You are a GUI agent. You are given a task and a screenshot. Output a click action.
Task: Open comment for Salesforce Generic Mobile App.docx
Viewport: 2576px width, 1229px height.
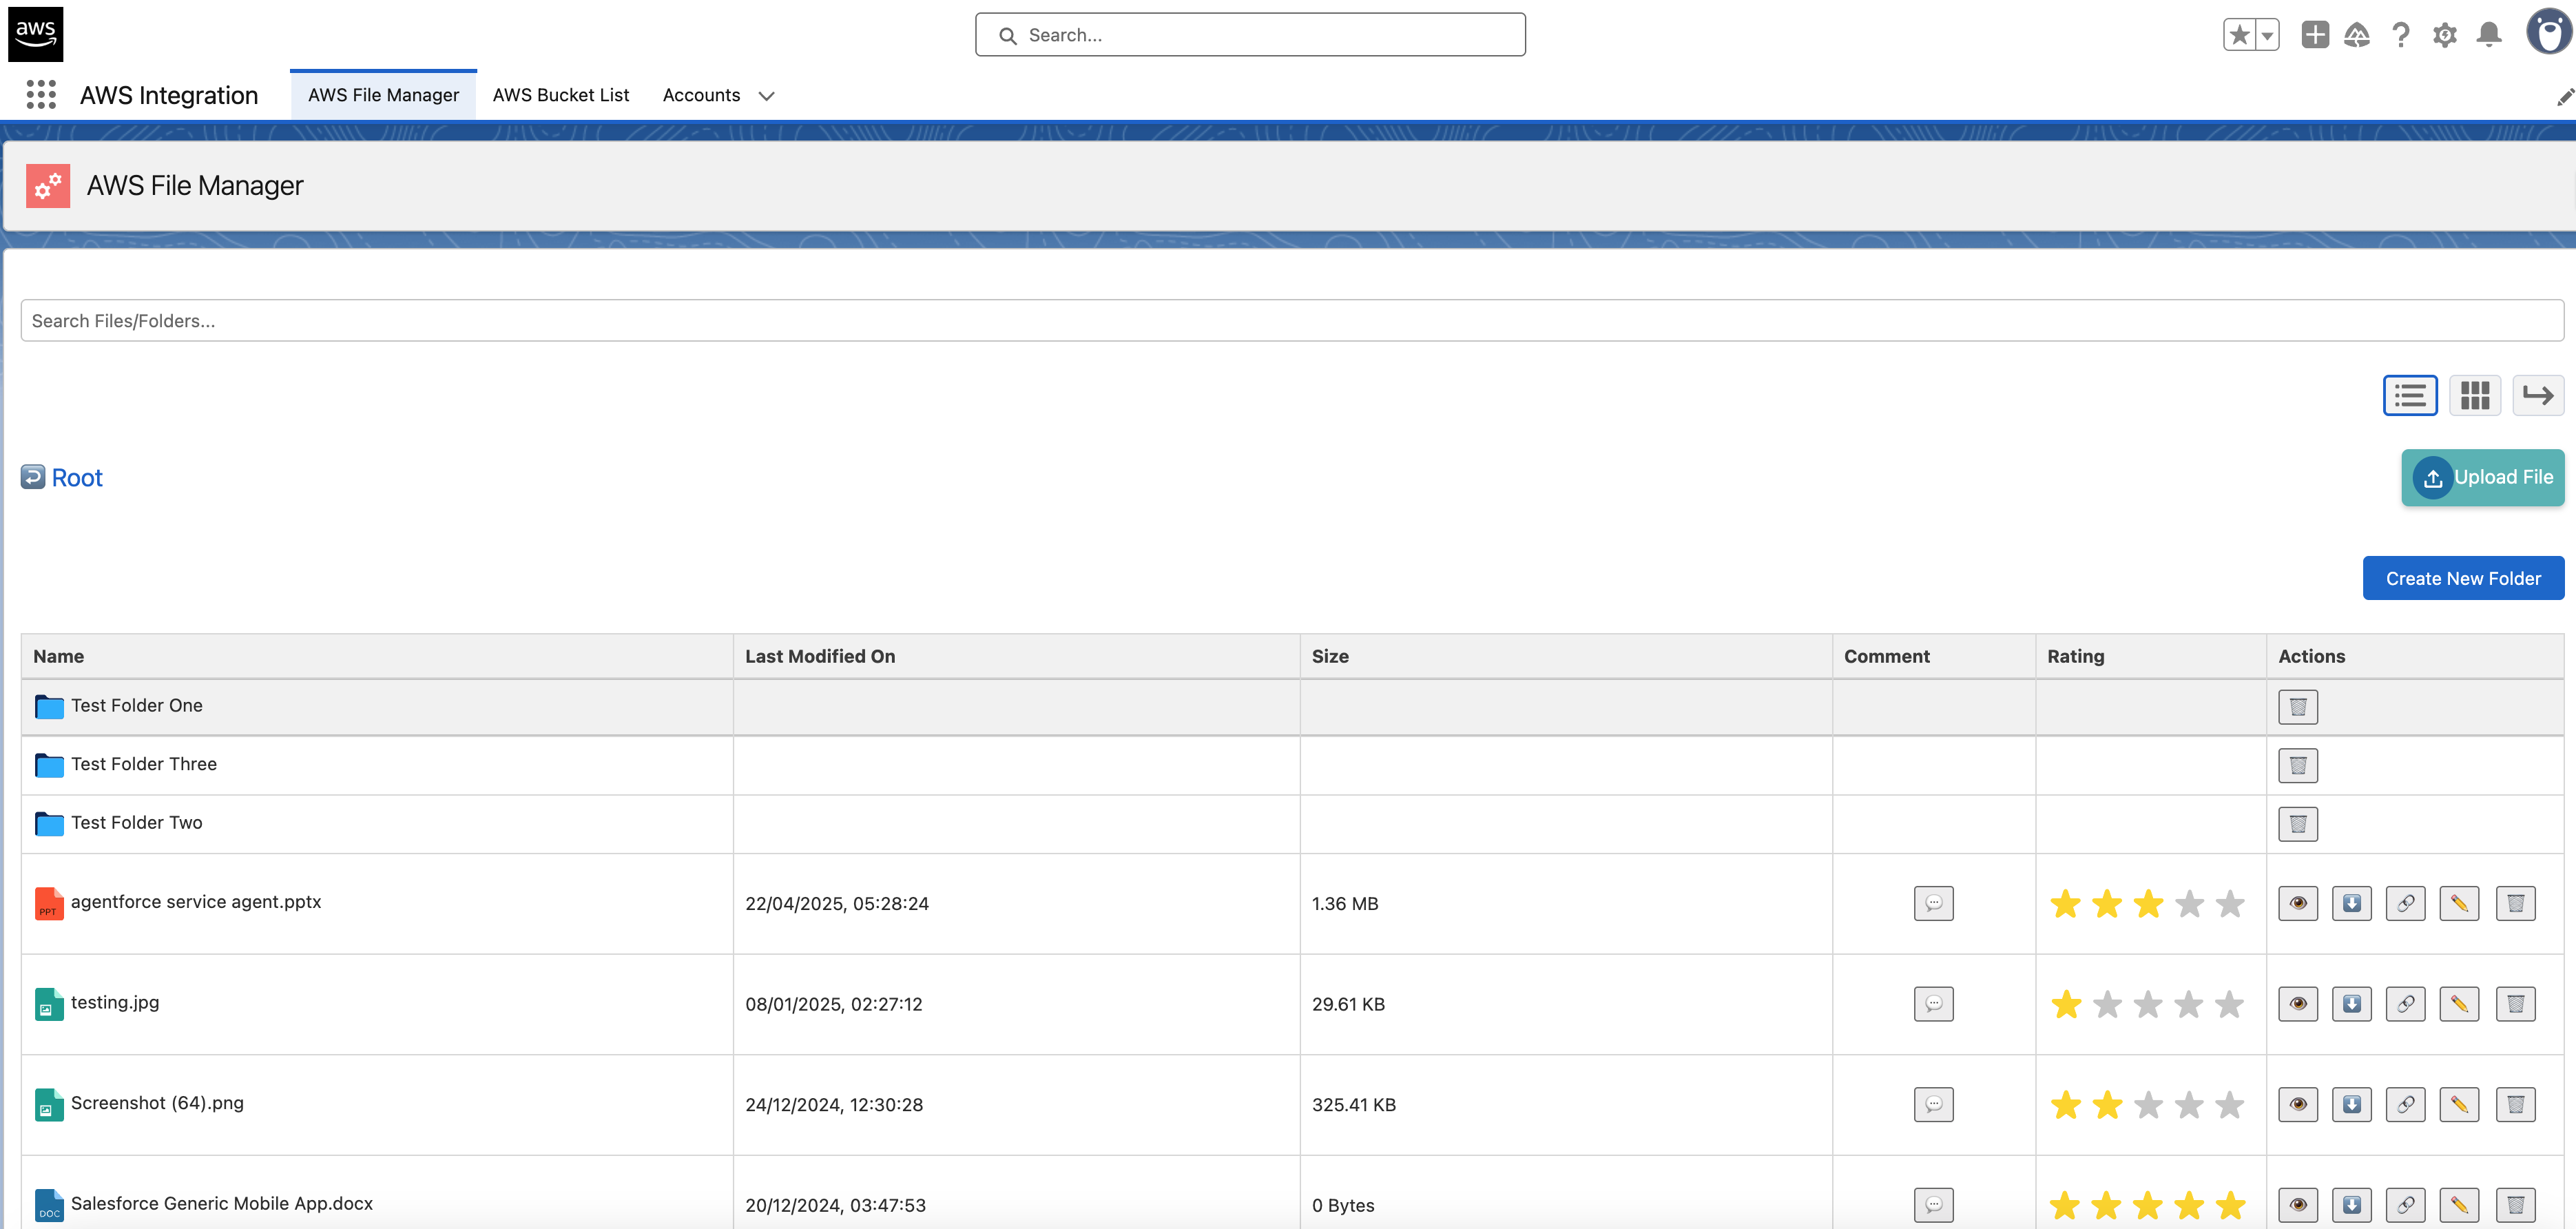[x=1934, y=1205]
